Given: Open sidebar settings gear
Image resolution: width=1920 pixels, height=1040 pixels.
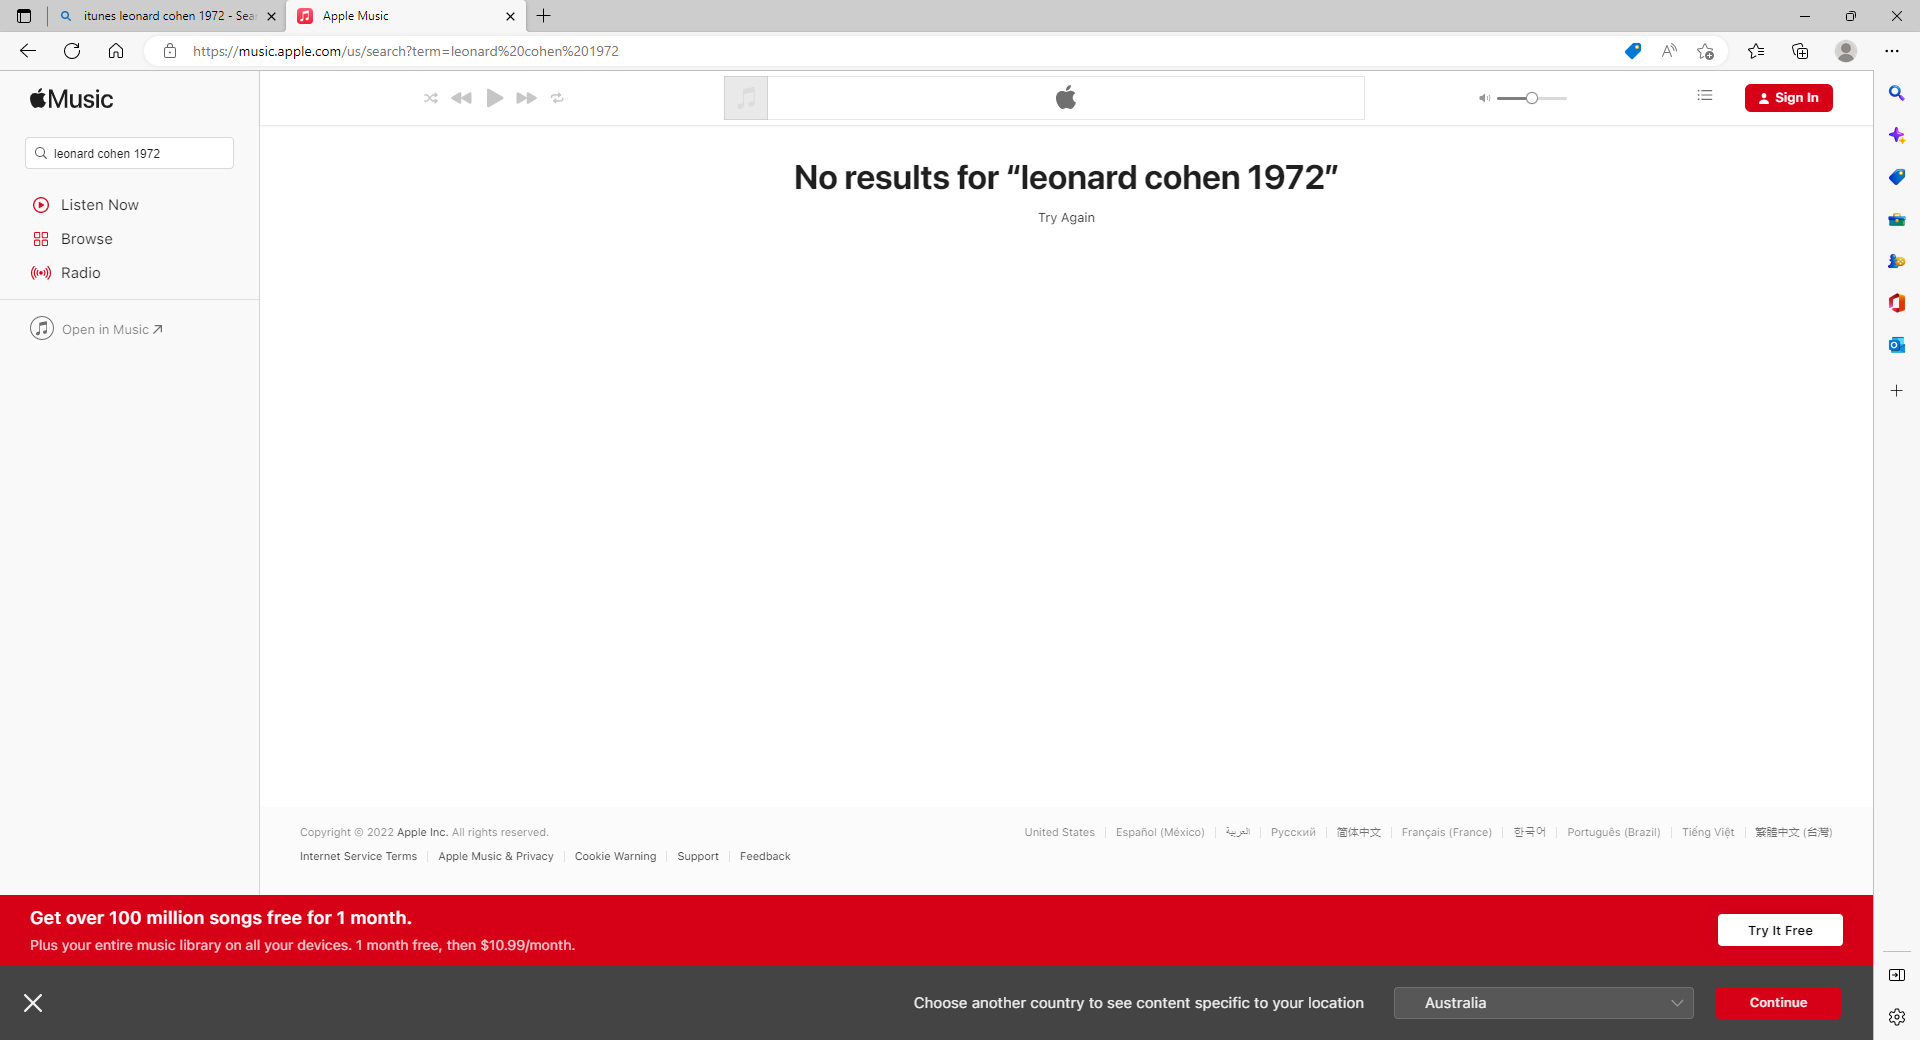Looking at the screenshot, I should tap(1896, 1017).
